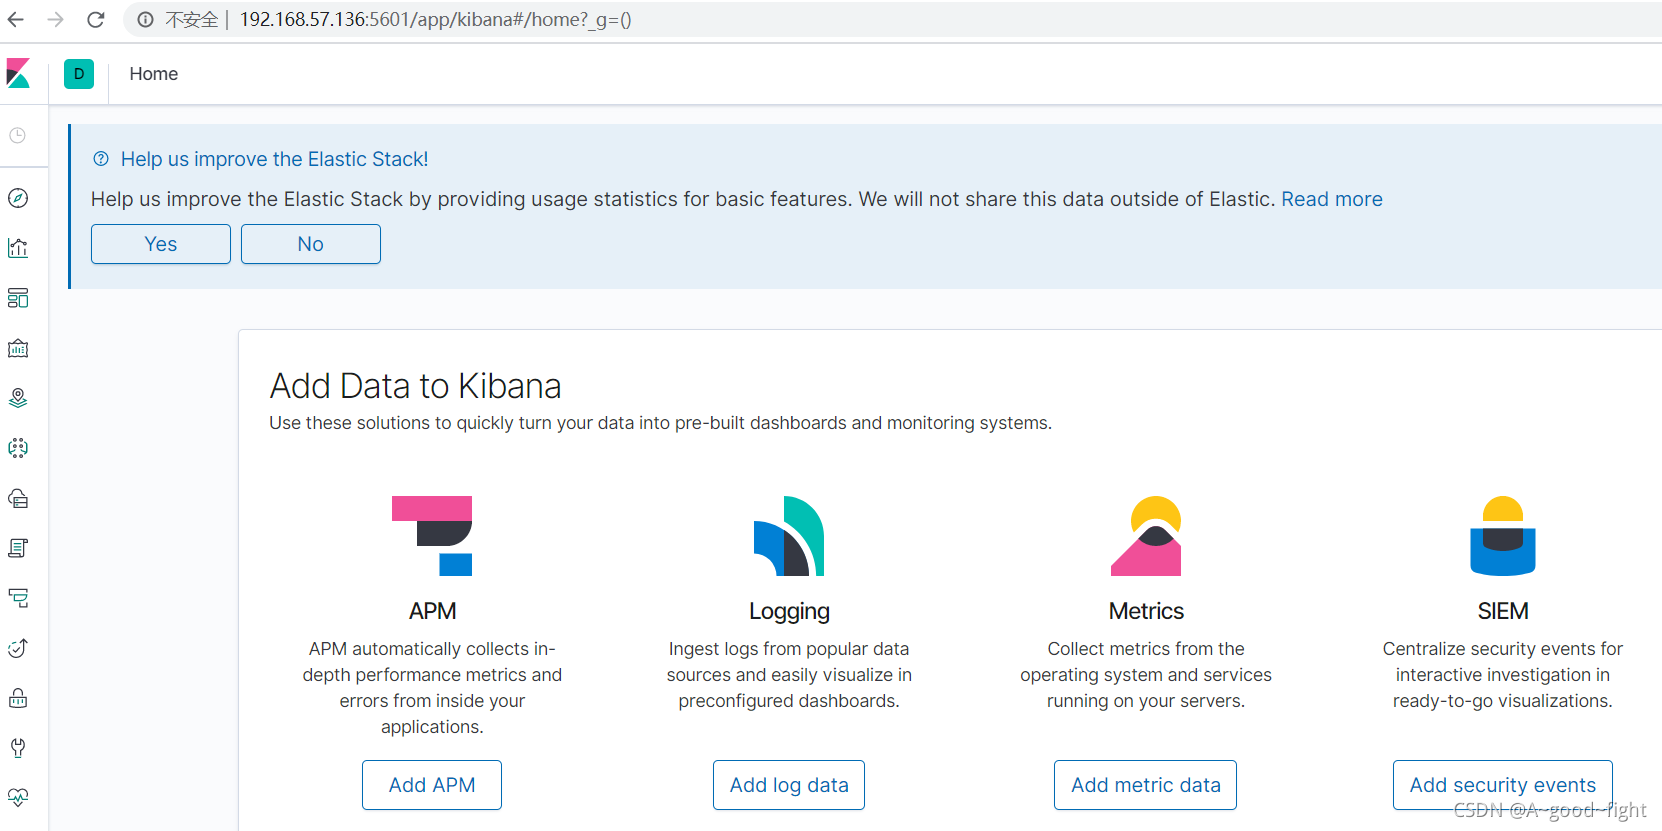The height and width of the screenshot is (831, 1662).
Task: View site information icon in address bar
Action: point(145,20)
